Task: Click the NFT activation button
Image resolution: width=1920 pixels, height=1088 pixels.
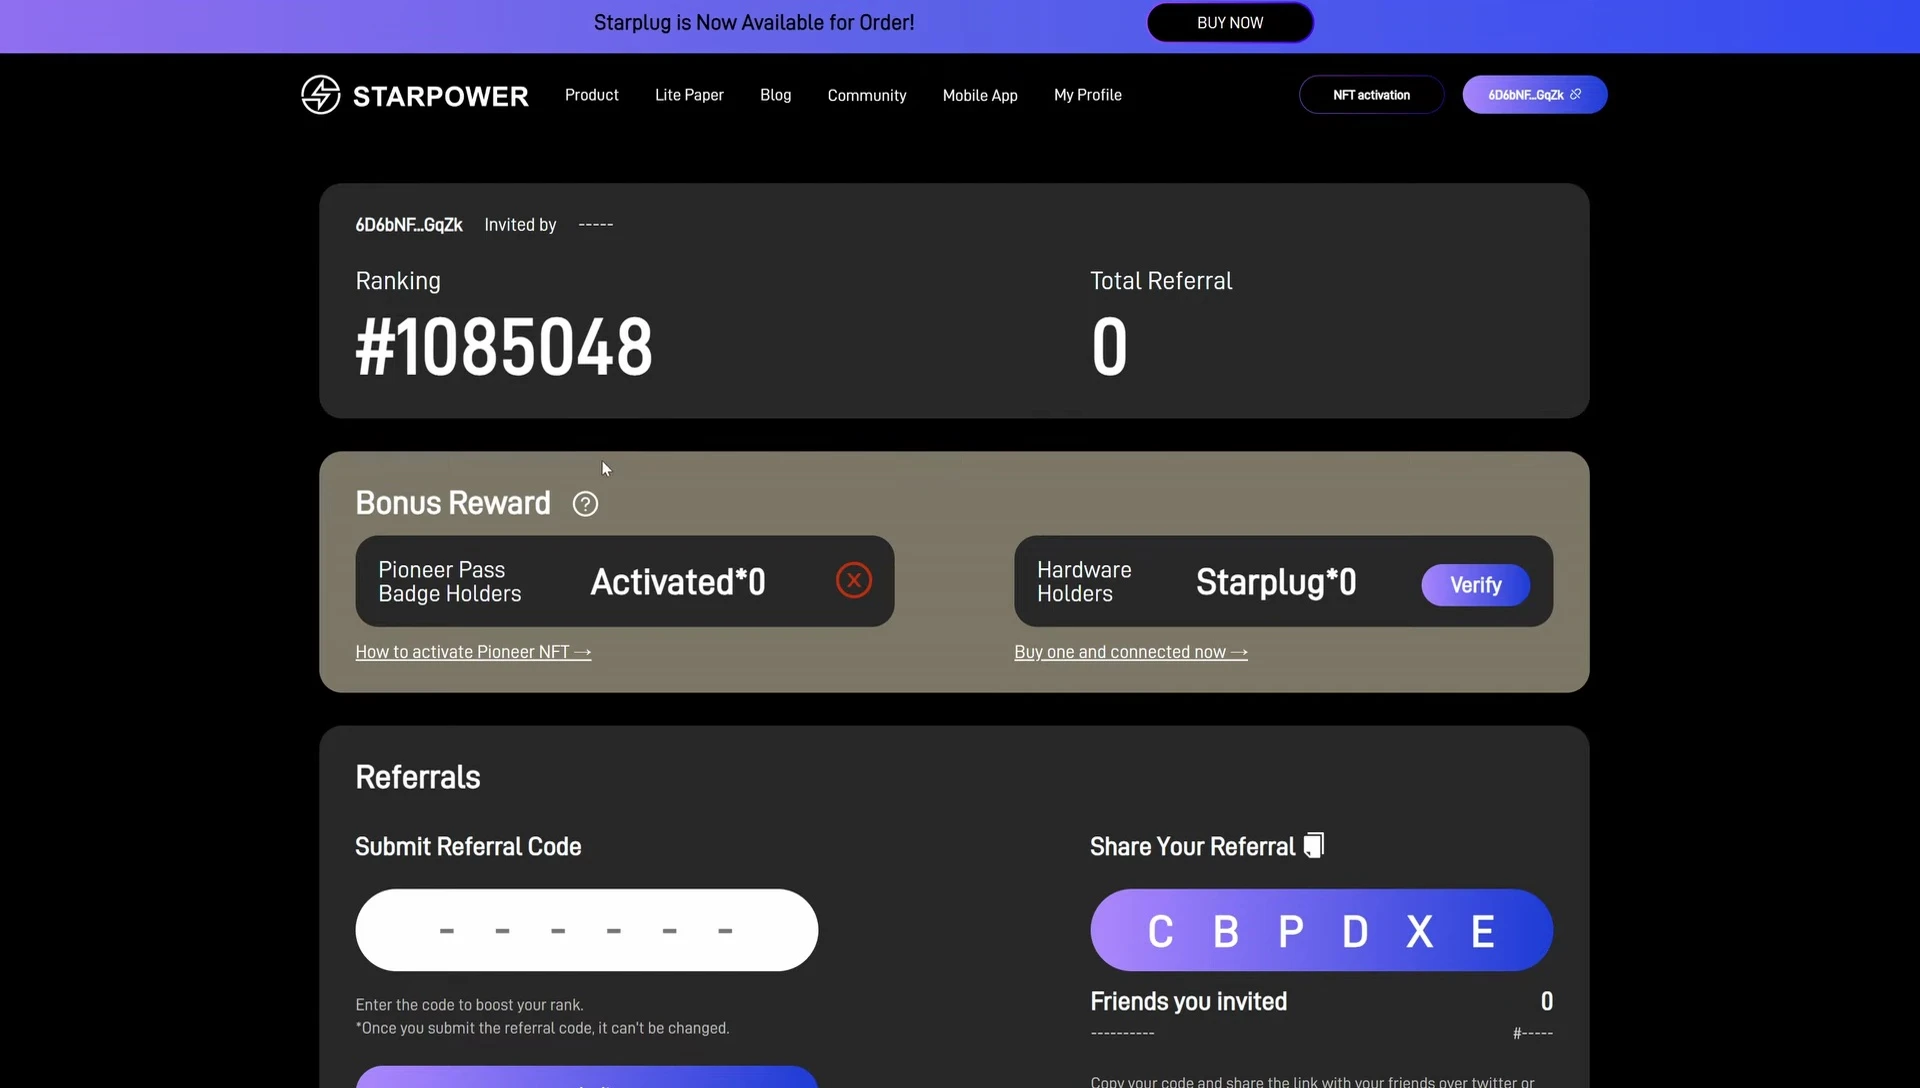Action: point(1371,95)
